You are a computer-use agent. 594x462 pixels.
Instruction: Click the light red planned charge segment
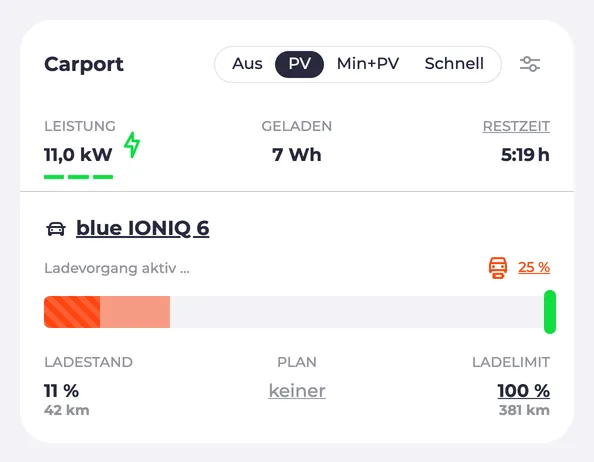(x=135, y=312)
